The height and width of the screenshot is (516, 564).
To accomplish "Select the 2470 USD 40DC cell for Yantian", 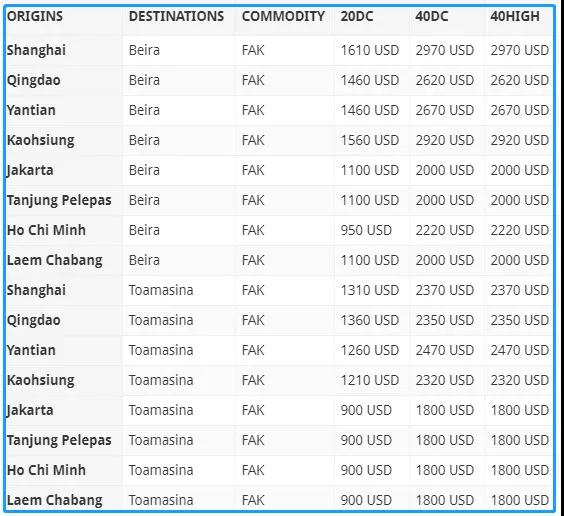I will (445, 350).
